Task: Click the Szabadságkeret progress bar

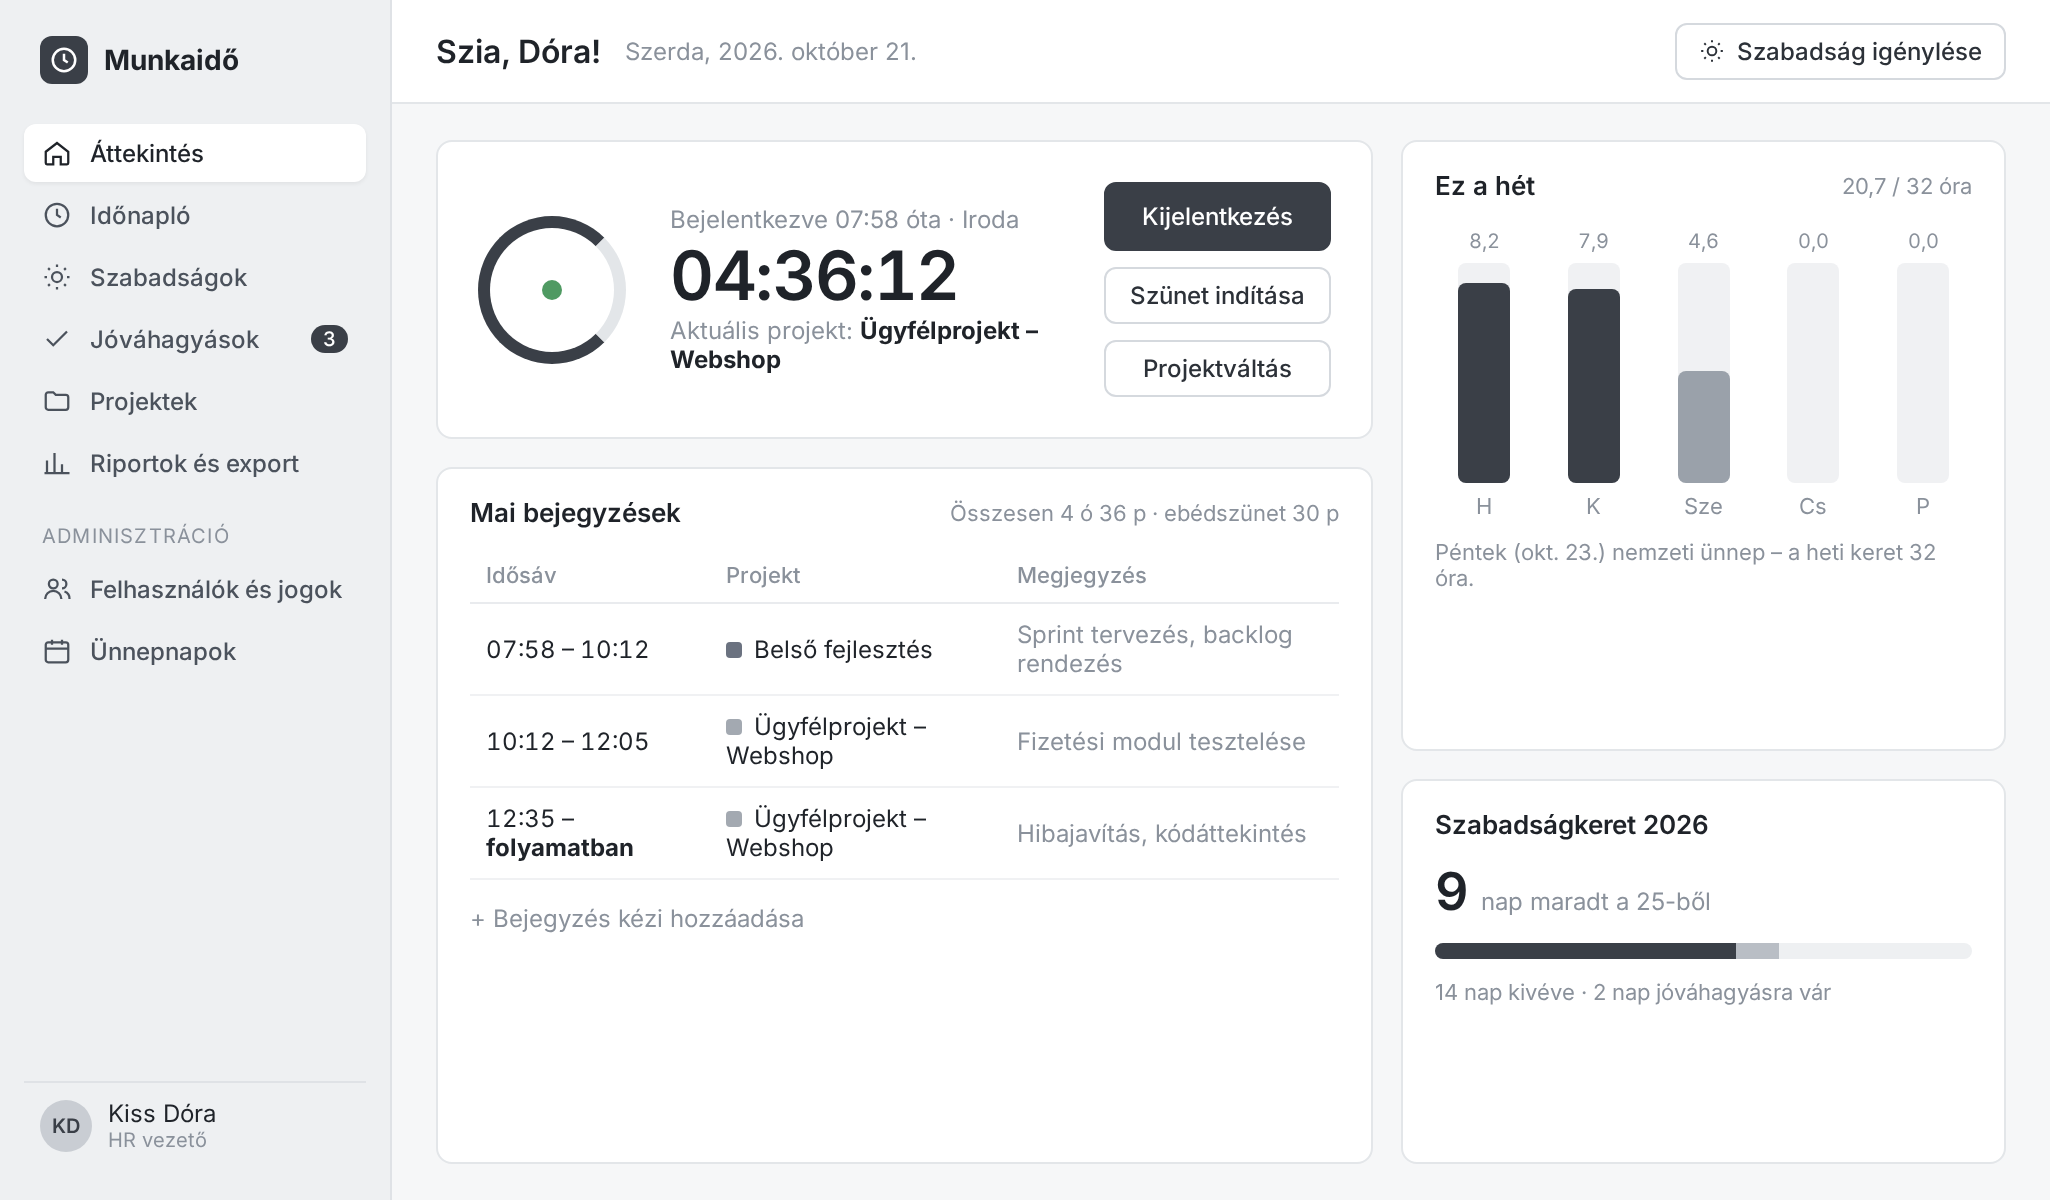Action: (1703, 951)
